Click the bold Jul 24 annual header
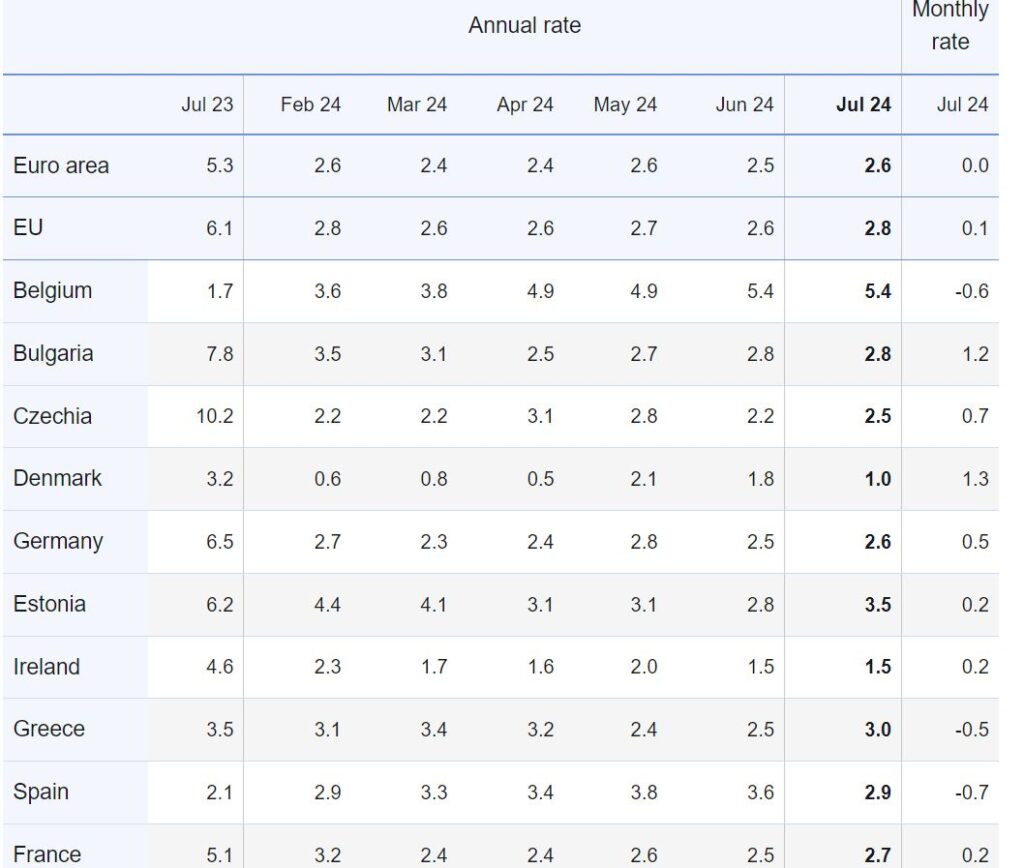The height and width of the screenshot is (868, 1024). [863, 104]
